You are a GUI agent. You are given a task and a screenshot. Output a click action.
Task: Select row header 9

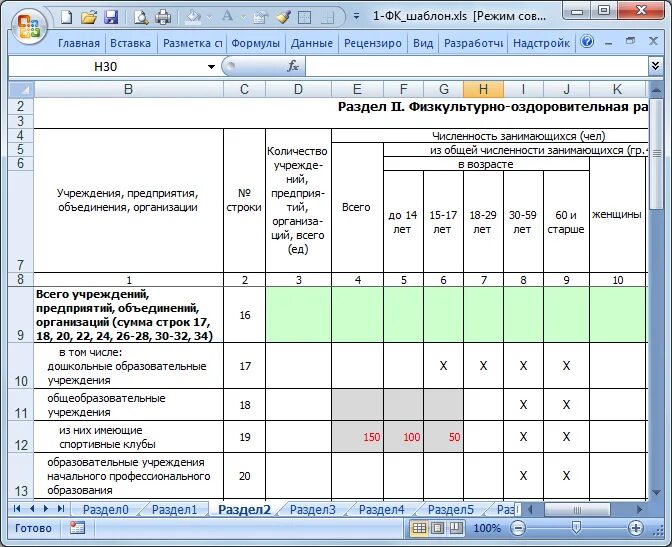(21, 314)
